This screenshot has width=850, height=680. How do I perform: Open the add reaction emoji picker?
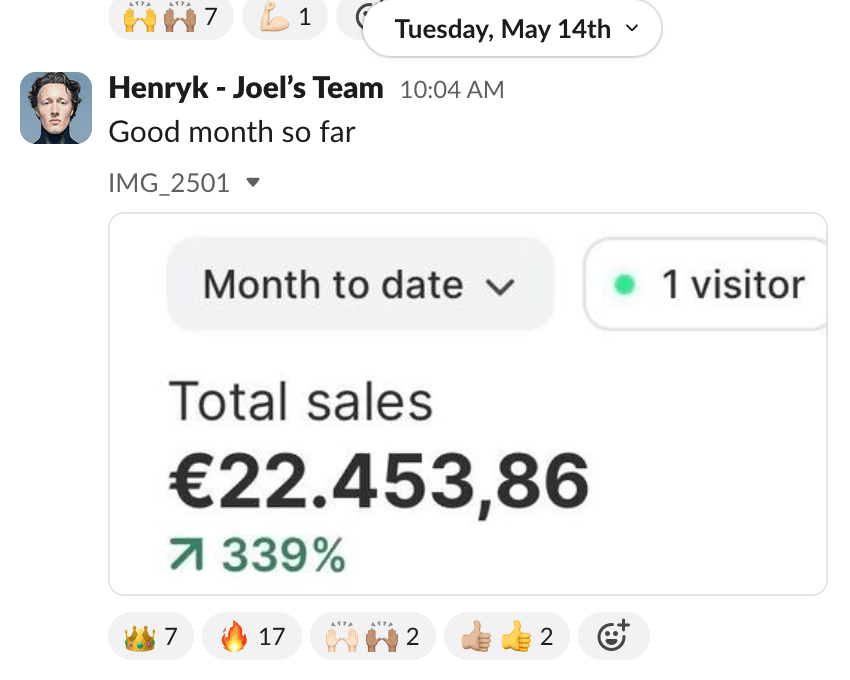[x=613, y=636]
